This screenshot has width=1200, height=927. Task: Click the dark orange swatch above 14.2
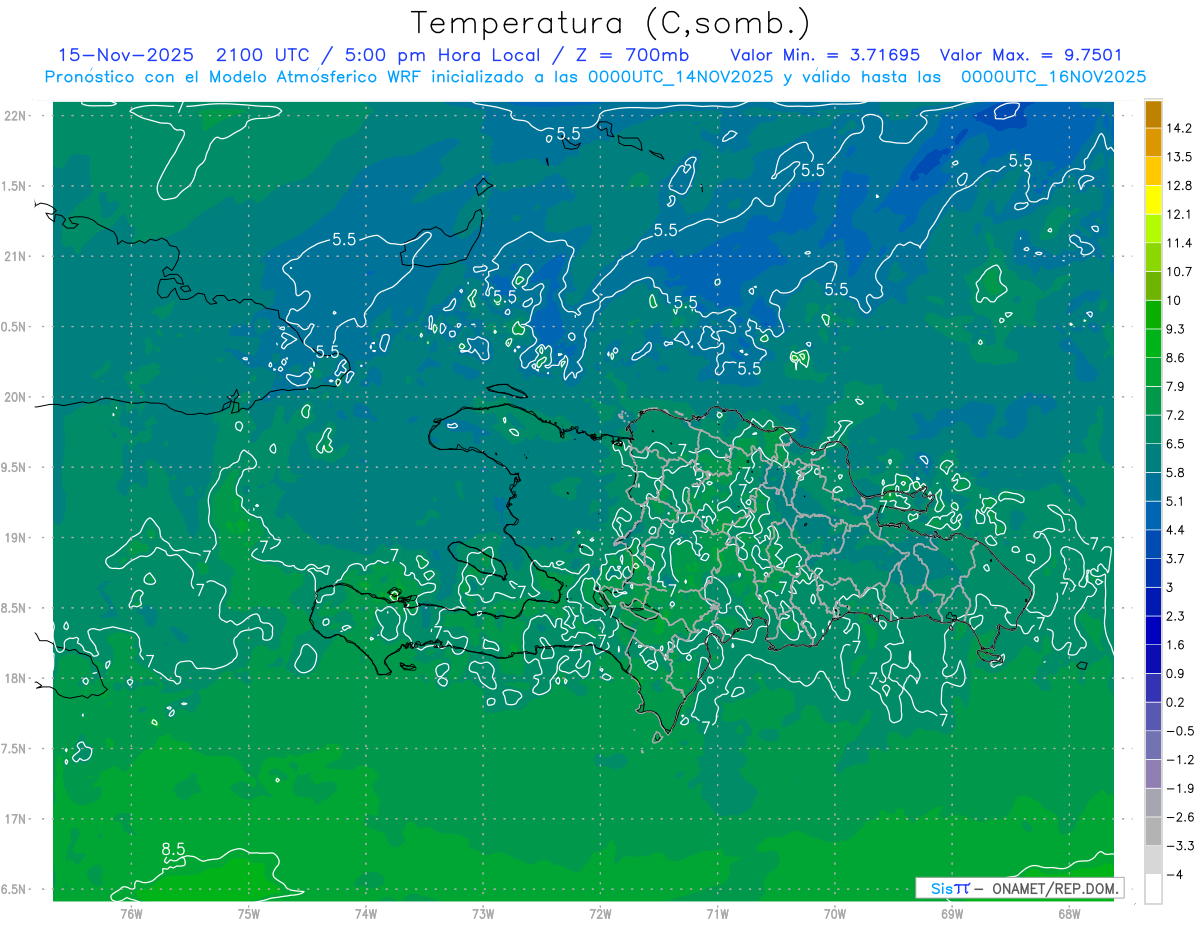pos(1153,113)
